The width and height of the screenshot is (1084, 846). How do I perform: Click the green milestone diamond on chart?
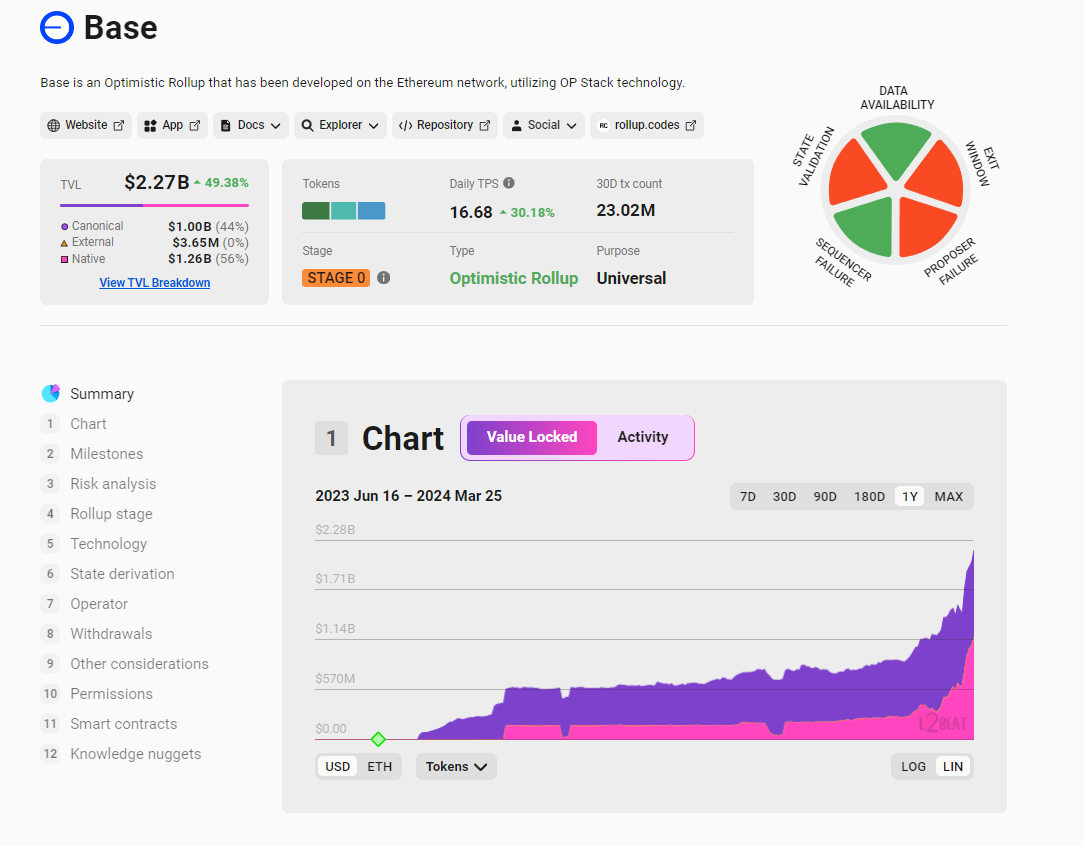point(378,740)
